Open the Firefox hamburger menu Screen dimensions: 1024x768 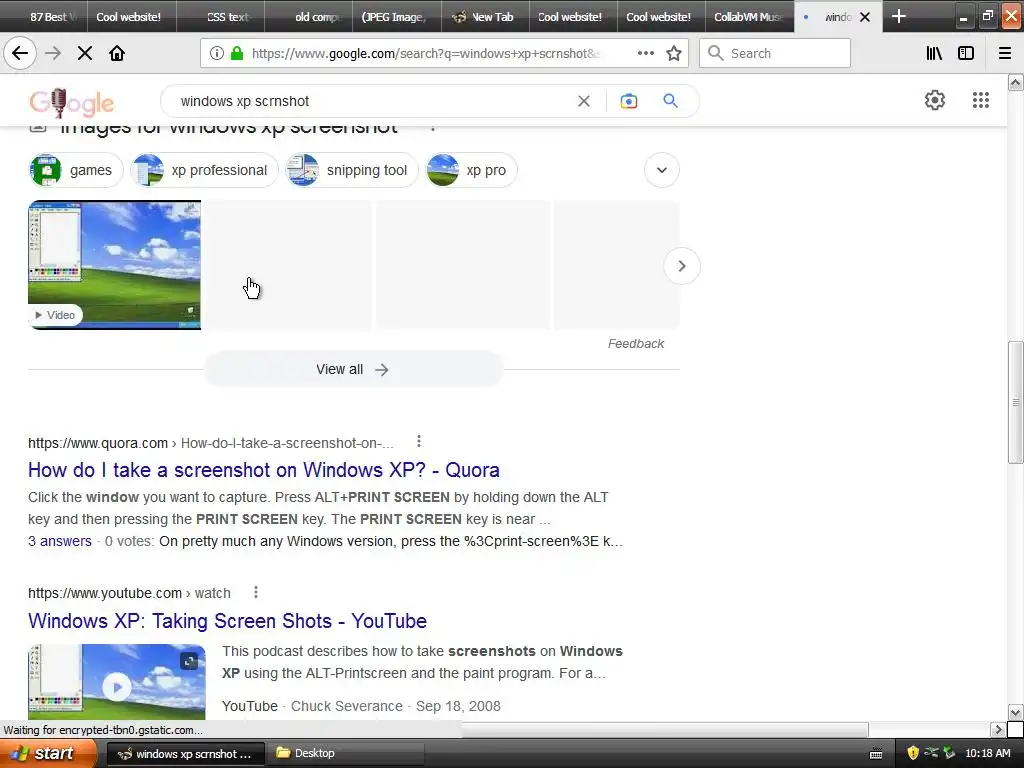pos(1004,53)
